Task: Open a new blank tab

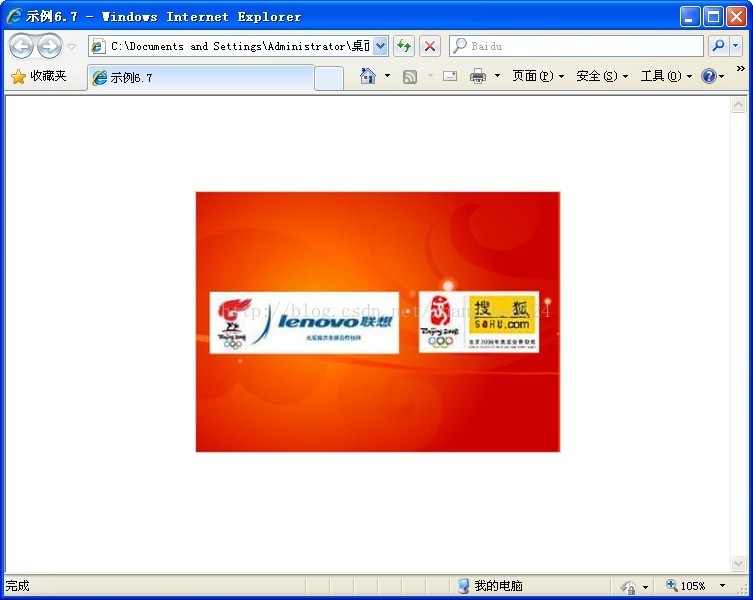Action: click(x=329, y=78)
